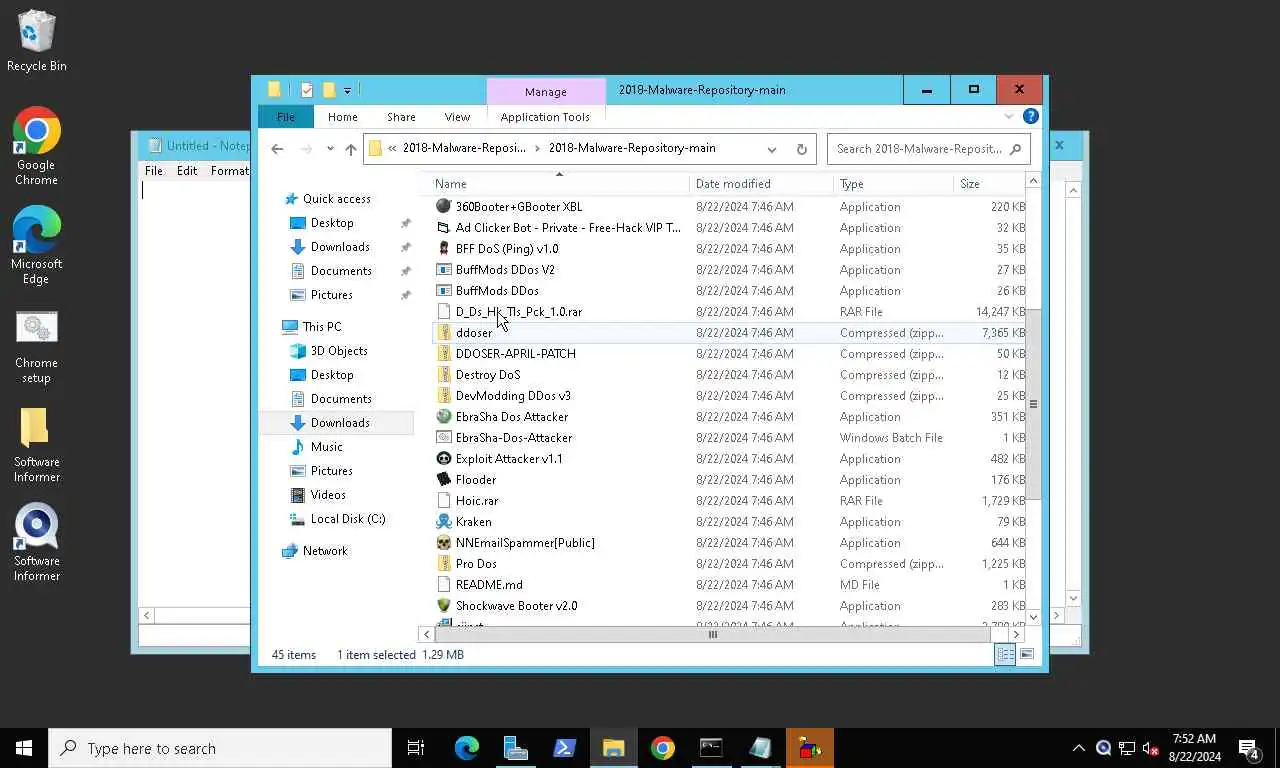Select the EbraSha-Dos-Attacker batch file icon
Screen dimensions: 1280x768
pyautogui.click(x=444, y=437)
